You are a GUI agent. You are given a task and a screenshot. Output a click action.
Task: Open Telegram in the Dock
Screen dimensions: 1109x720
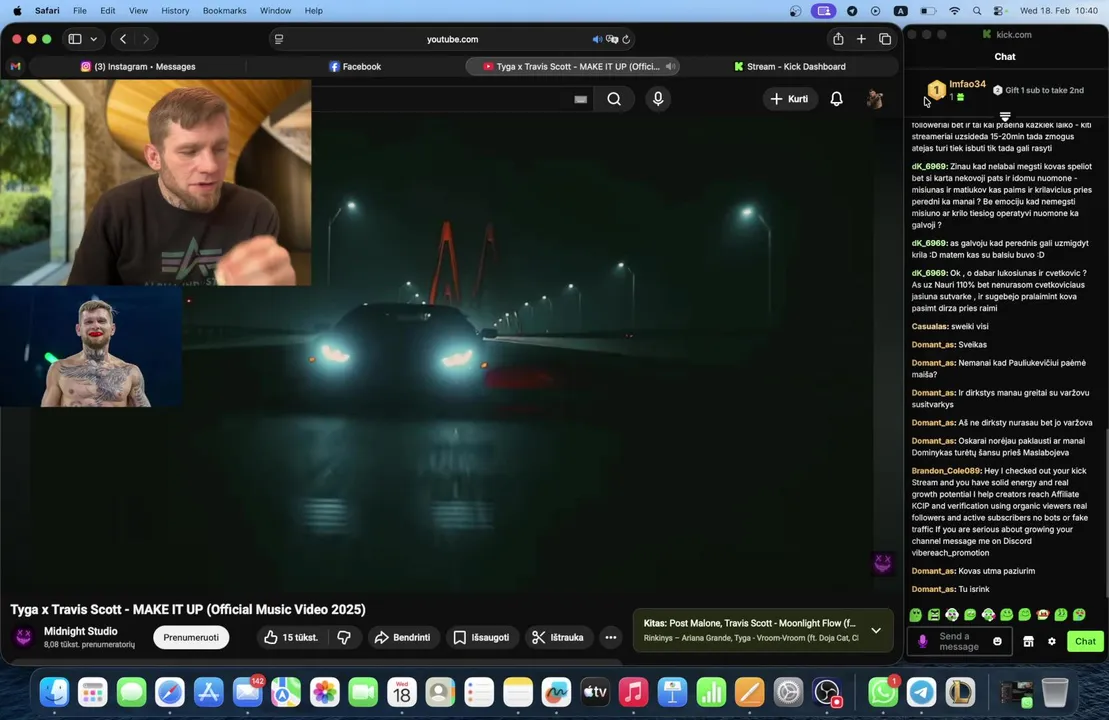pyautogui.click(x=922, y=692)
